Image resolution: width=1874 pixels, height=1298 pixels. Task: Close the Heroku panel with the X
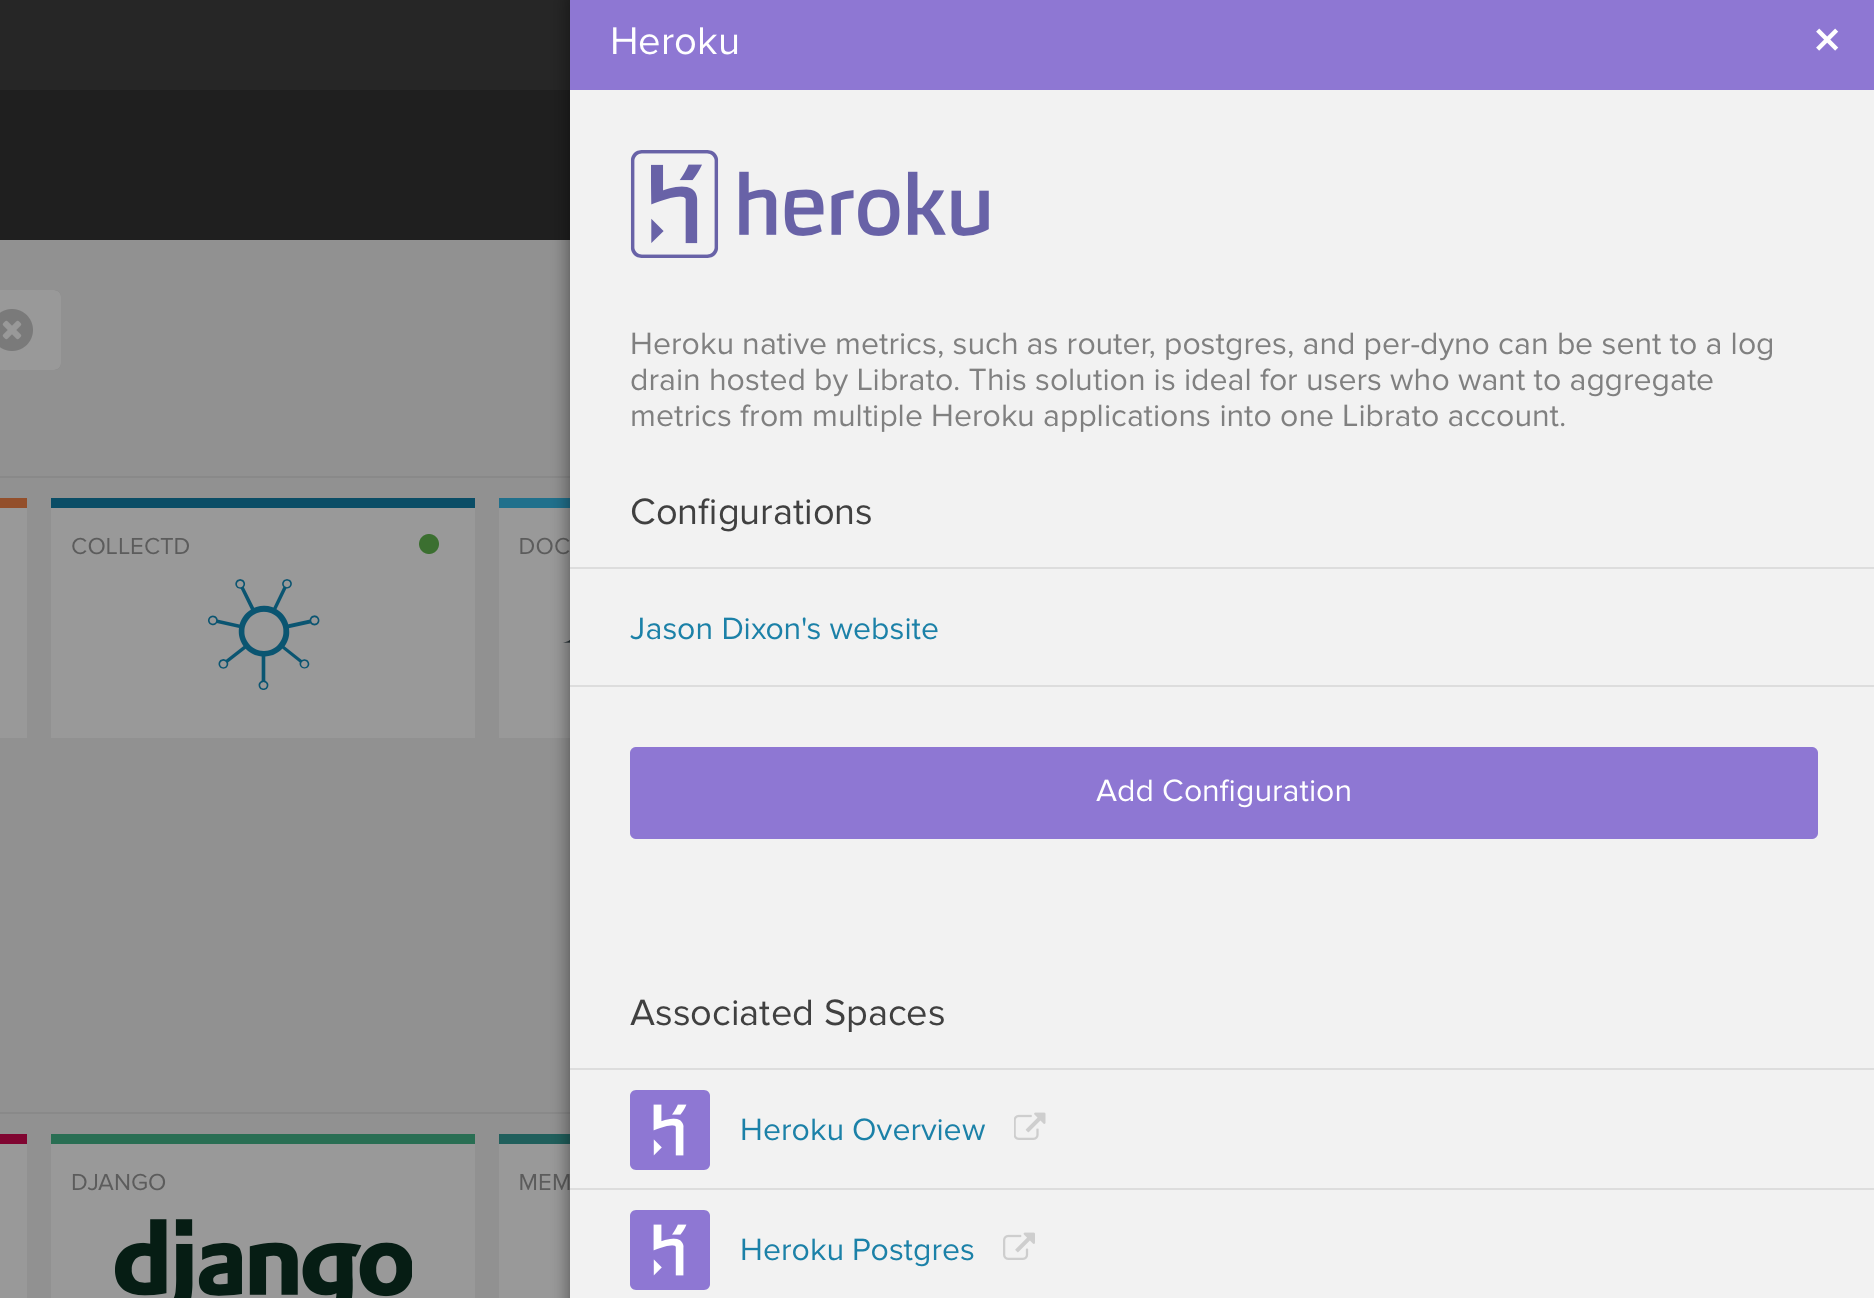click(x=1826, y=40)
